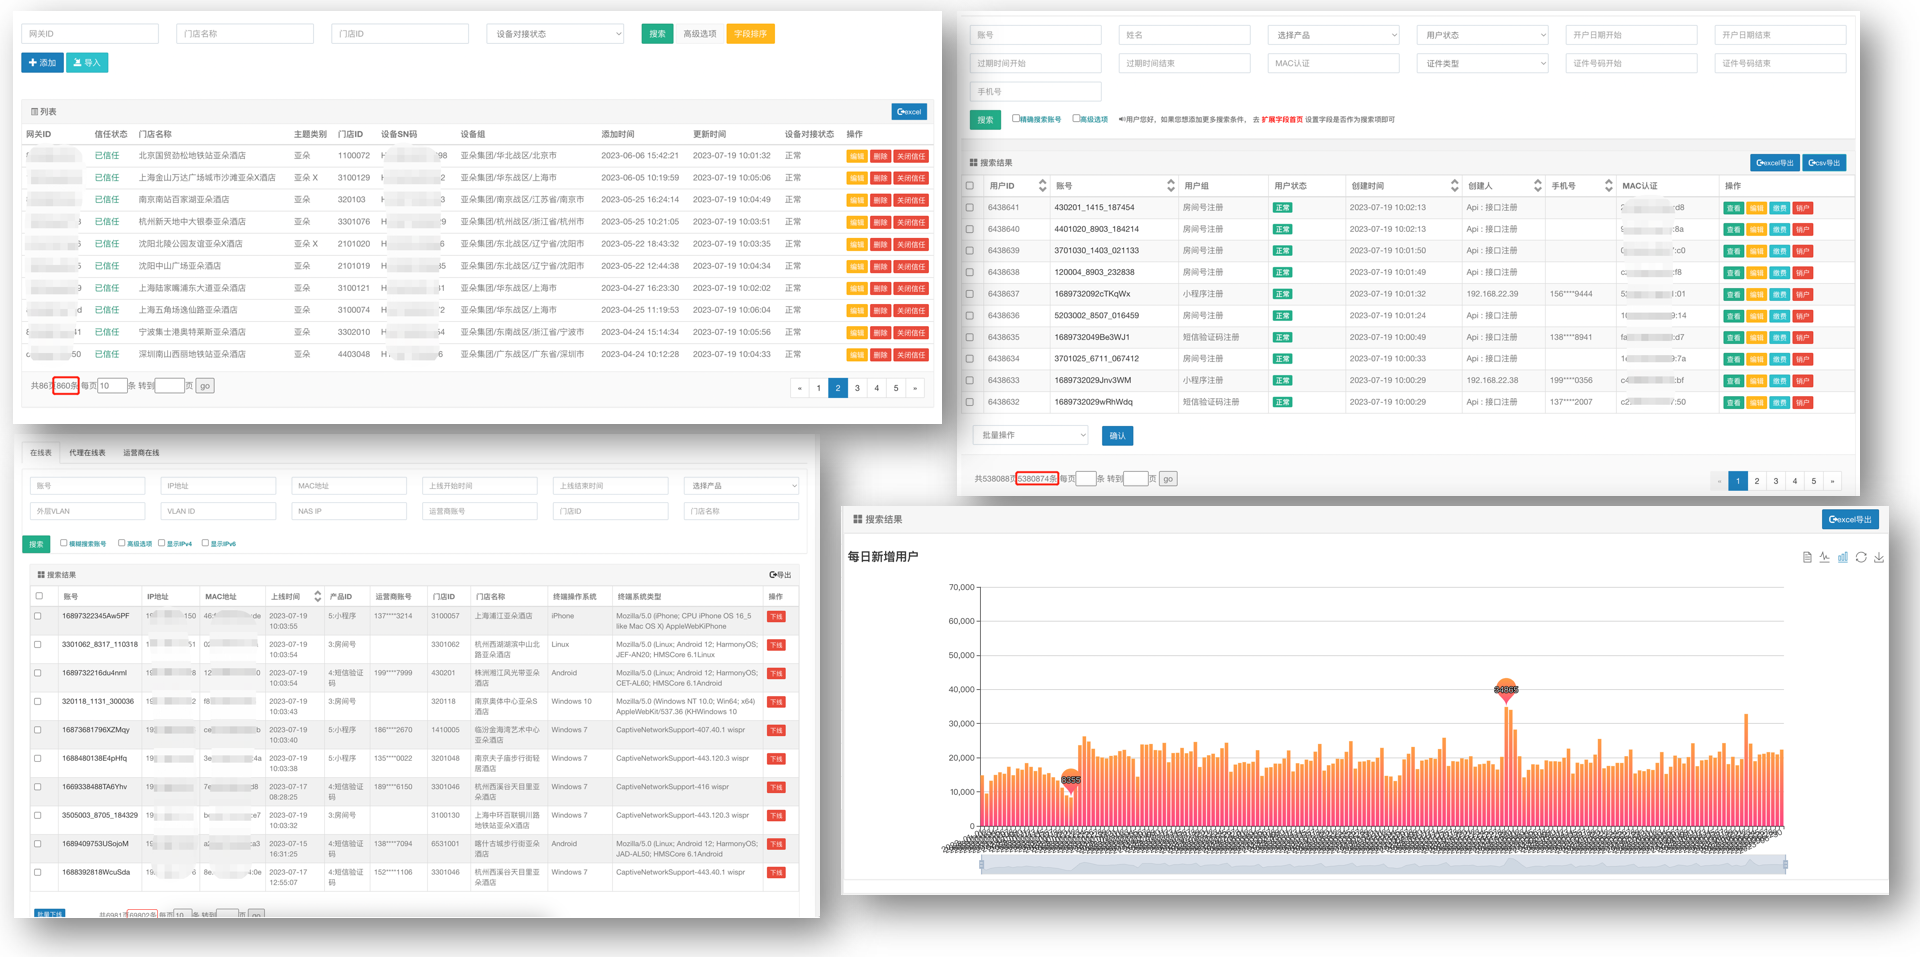Click the 导出 export icon in online table

coord(780,575)
